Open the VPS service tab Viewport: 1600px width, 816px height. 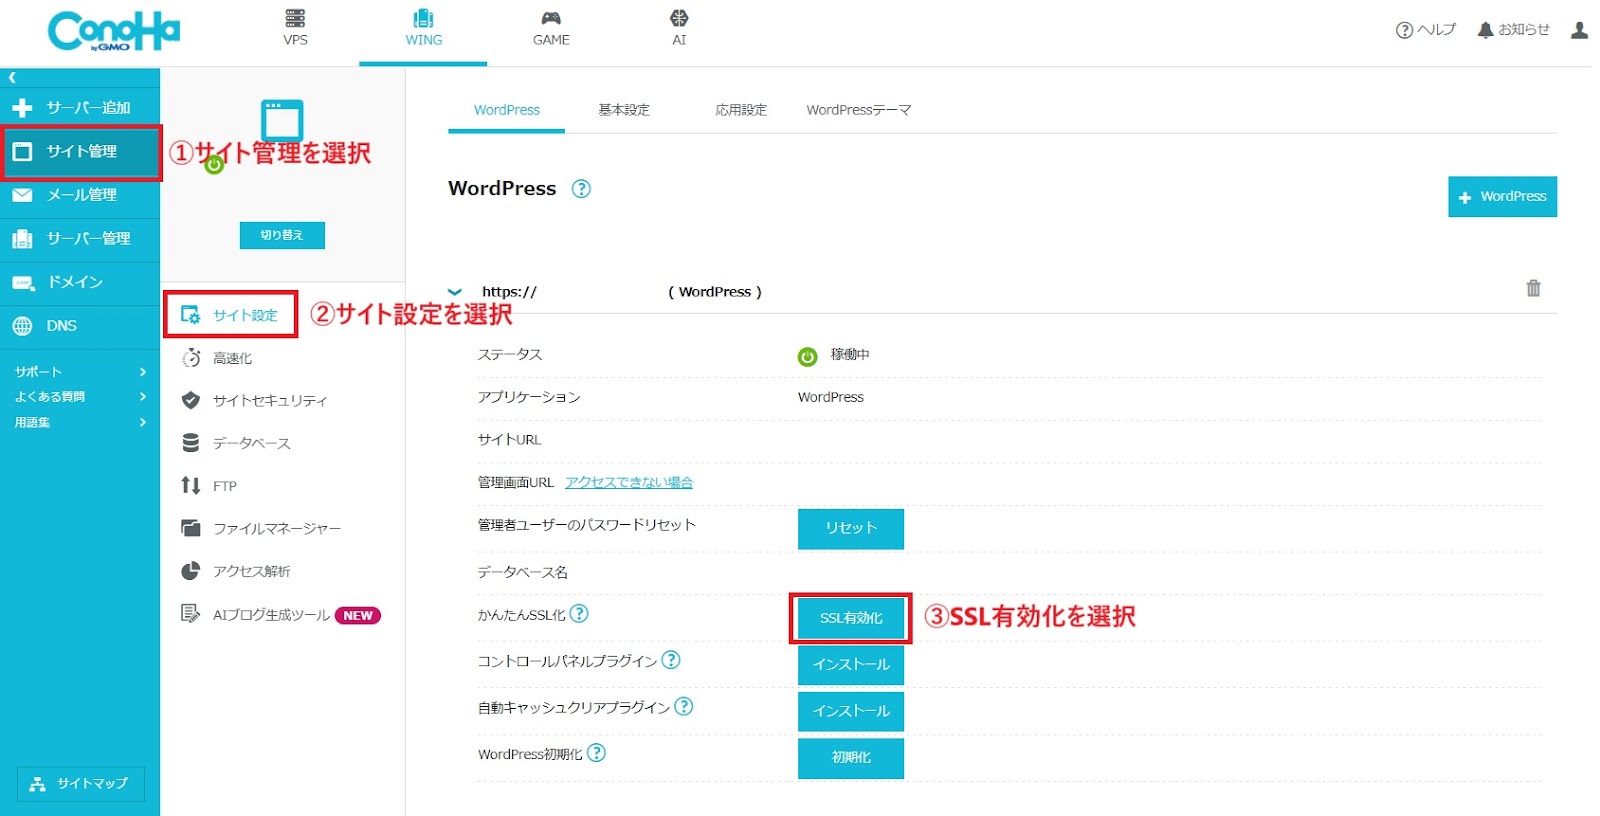coord(295,28)
